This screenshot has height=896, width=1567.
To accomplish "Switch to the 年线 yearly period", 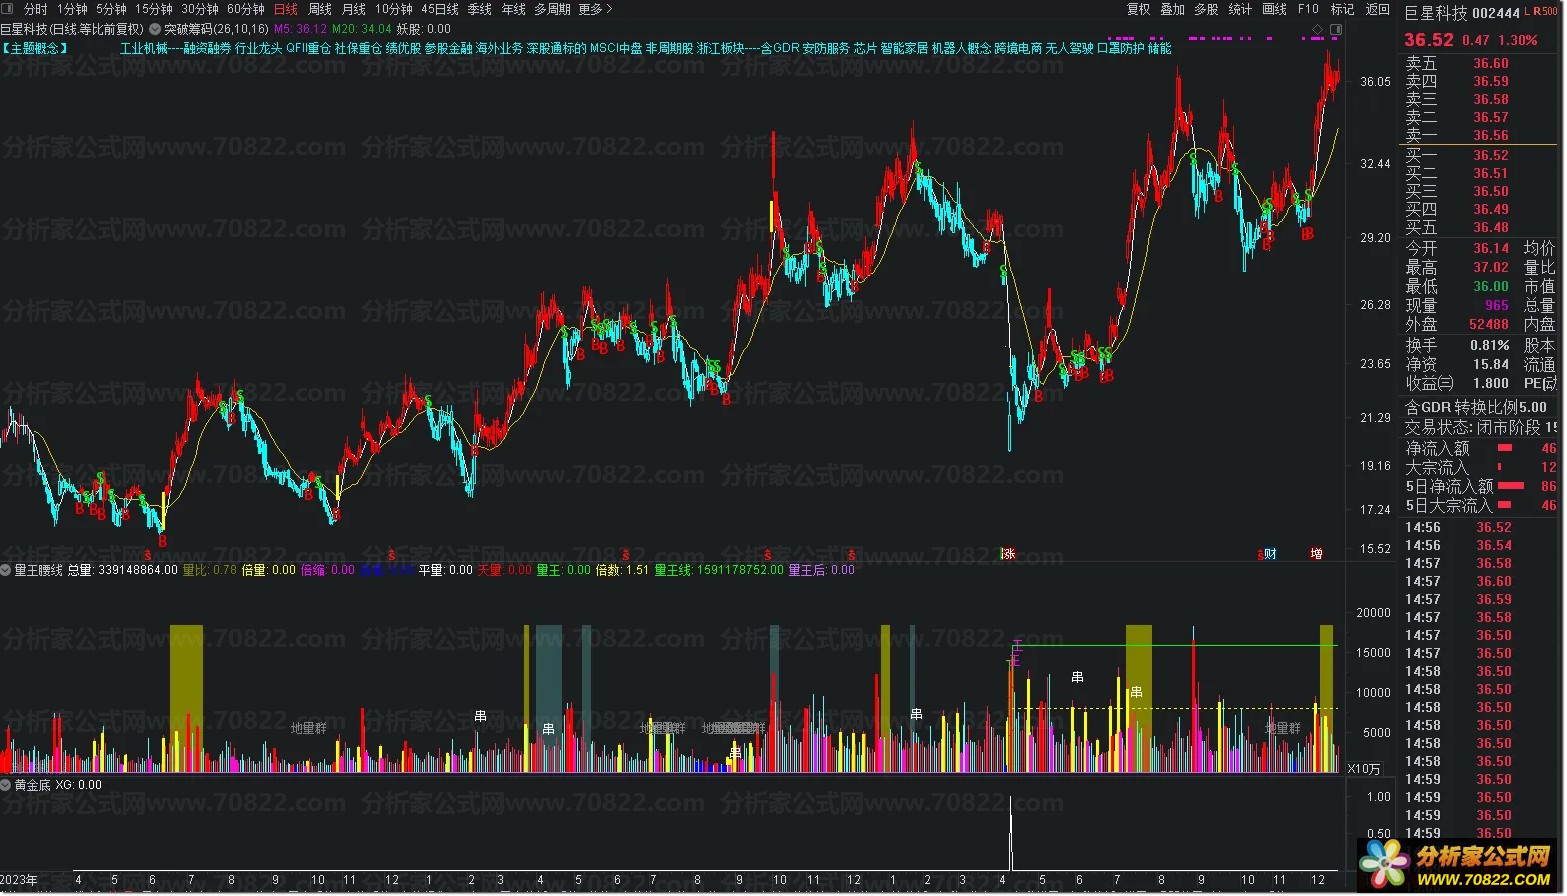I will click(x=514, y=9).
